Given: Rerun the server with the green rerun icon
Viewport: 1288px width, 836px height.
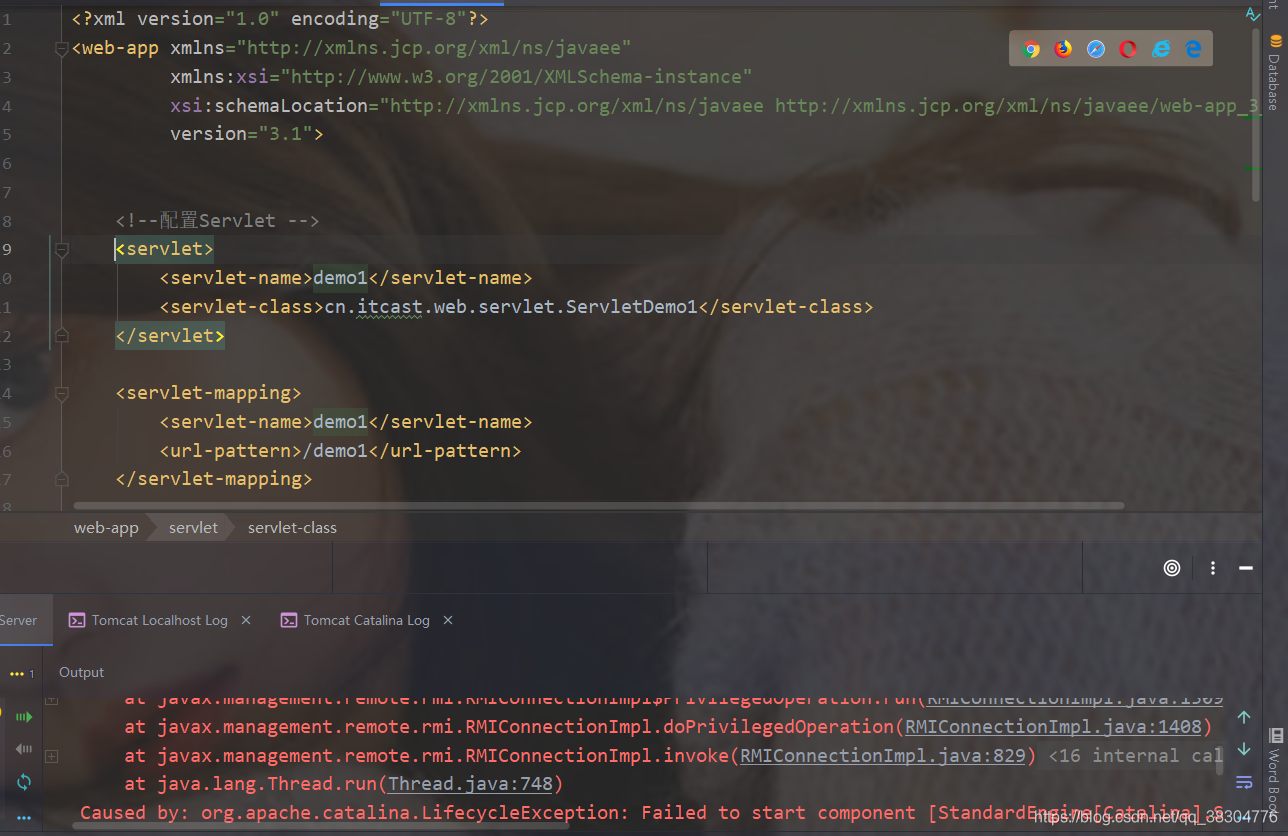Looking at the screenshot, I should 23,716.
